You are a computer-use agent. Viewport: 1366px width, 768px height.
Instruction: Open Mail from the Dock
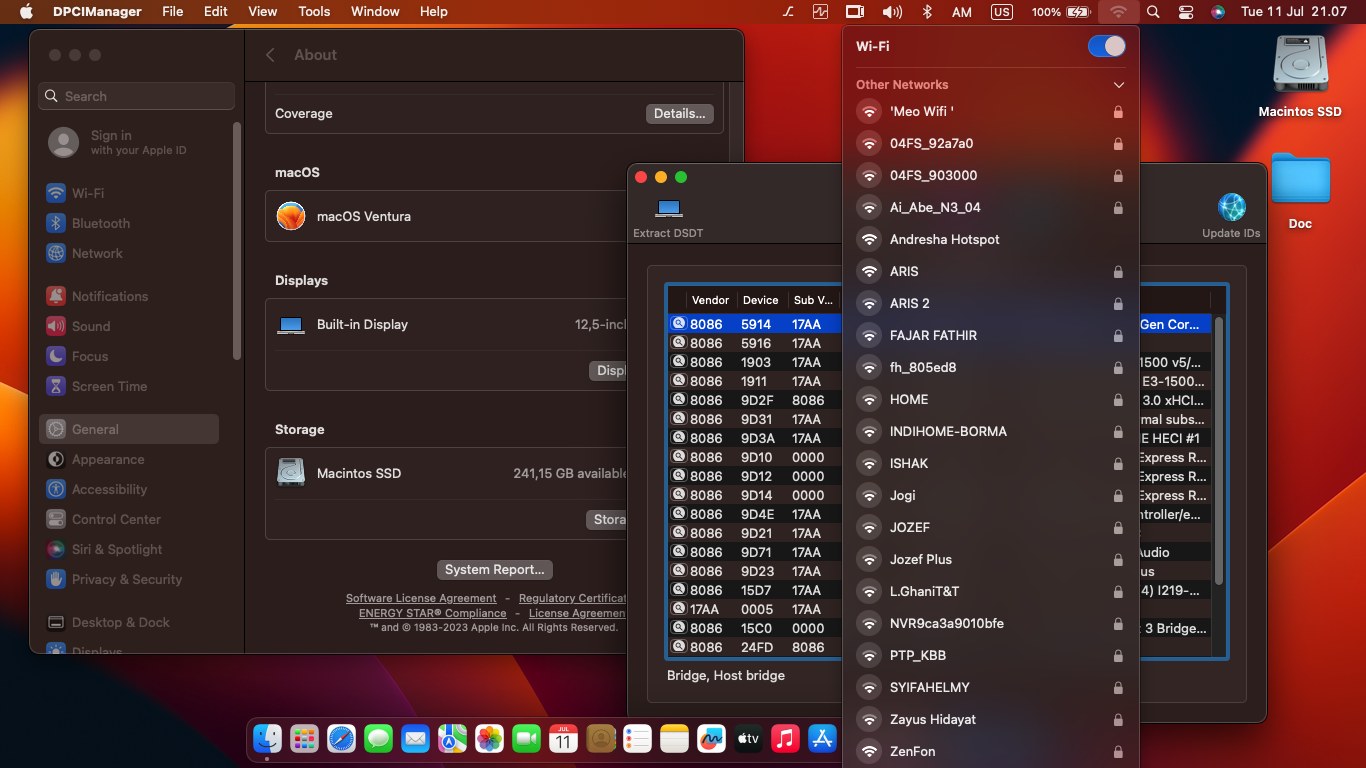click(x=415, y=739)
